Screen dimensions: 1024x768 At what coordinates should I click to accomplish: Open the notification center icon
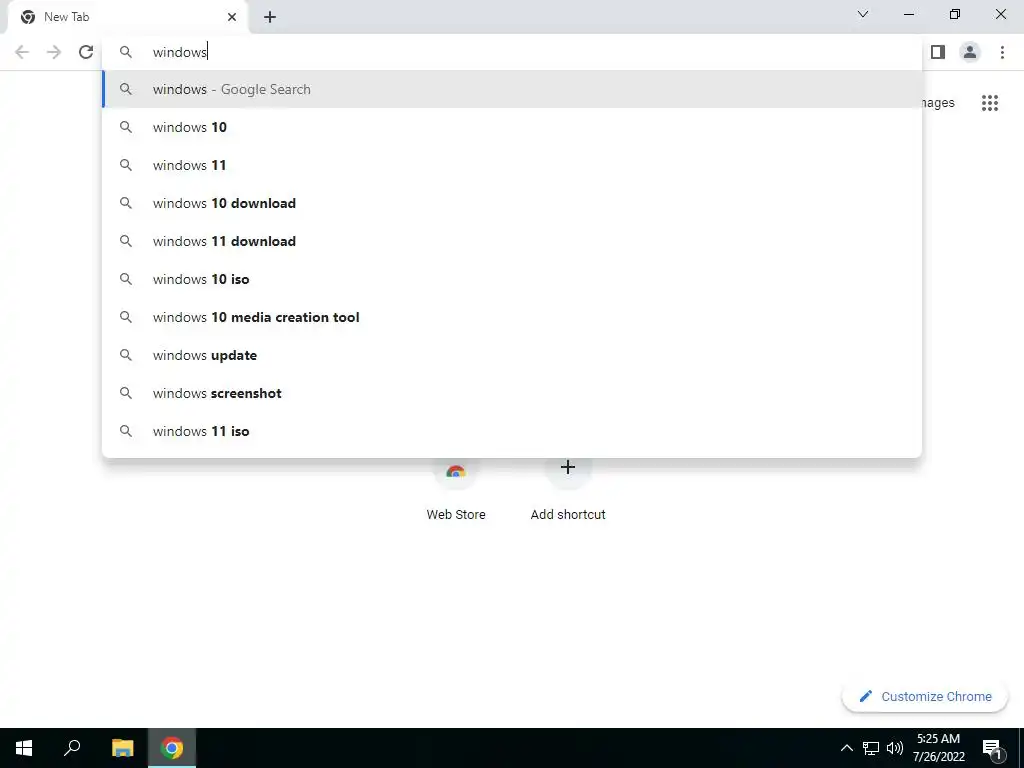pos(992,748)
